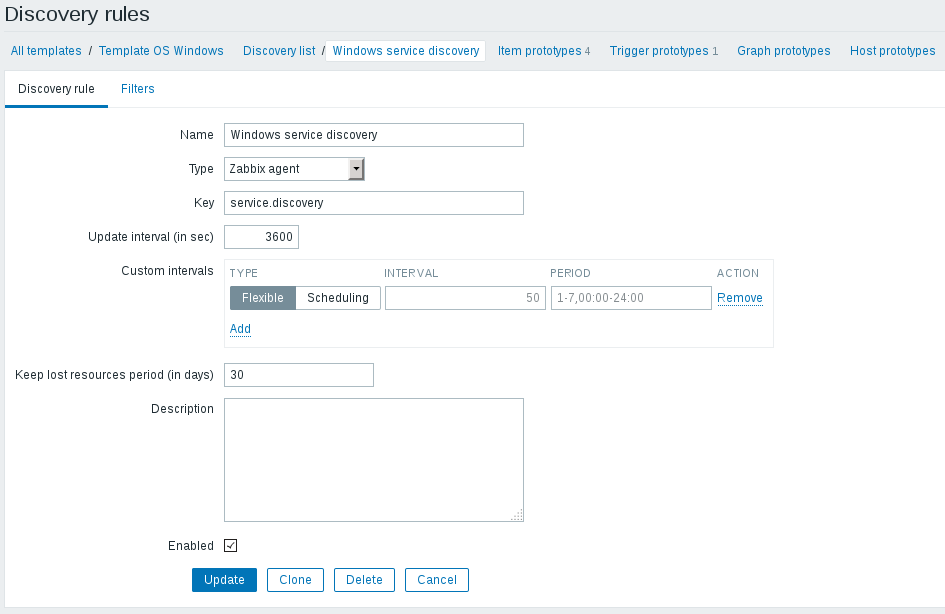Viewport: 945px width, 614px height.
Task: Open Trigger prototypes
Action: point(658,50)
